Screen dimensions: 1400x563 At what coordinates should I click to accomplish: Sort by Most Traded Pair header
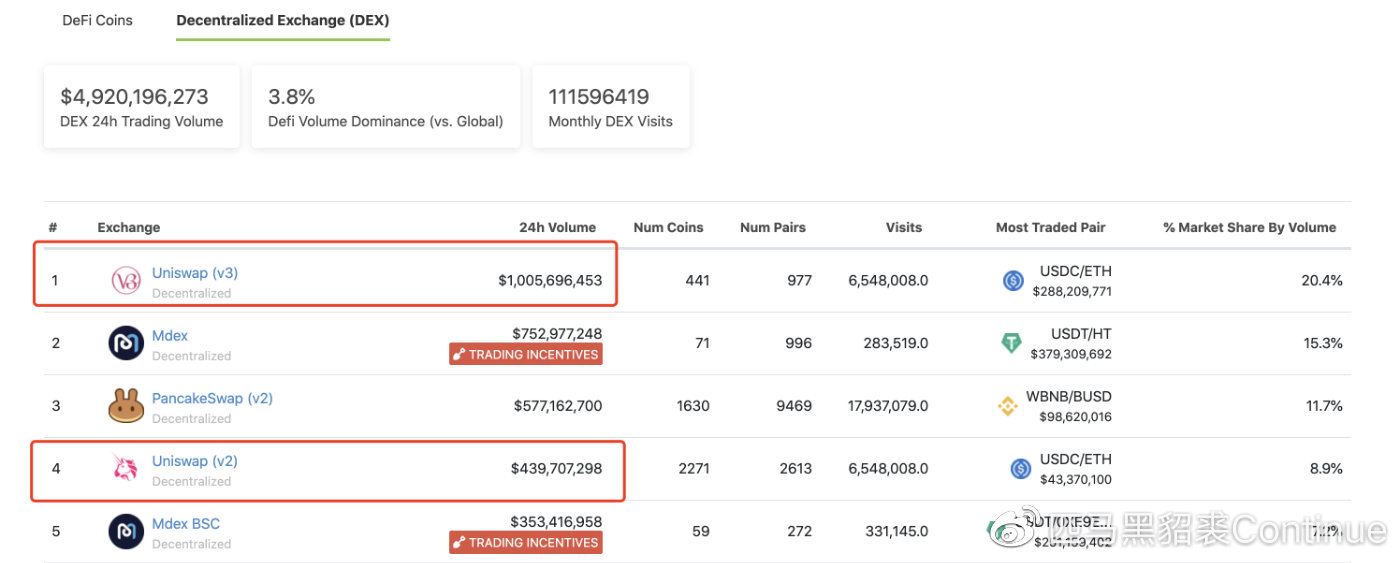(x=1051, y=227)
